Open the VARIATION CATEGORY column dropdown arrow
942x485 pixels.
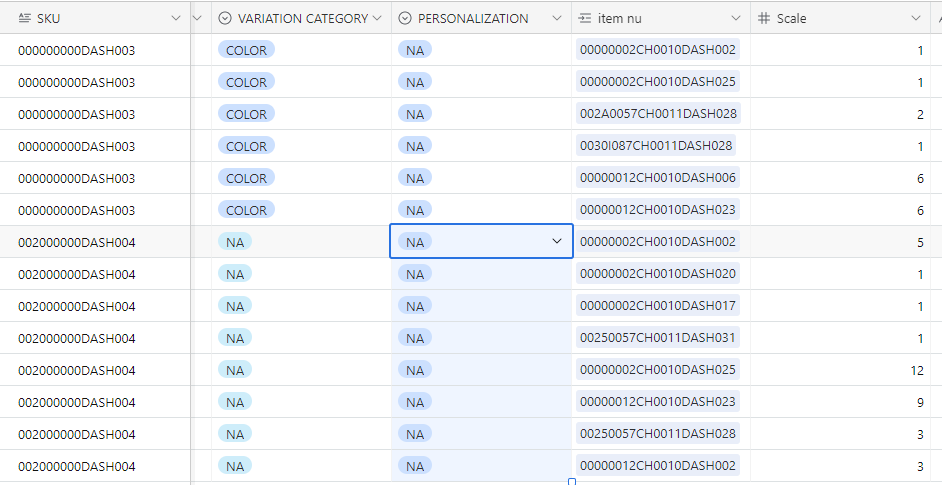[x=377, y=19]
